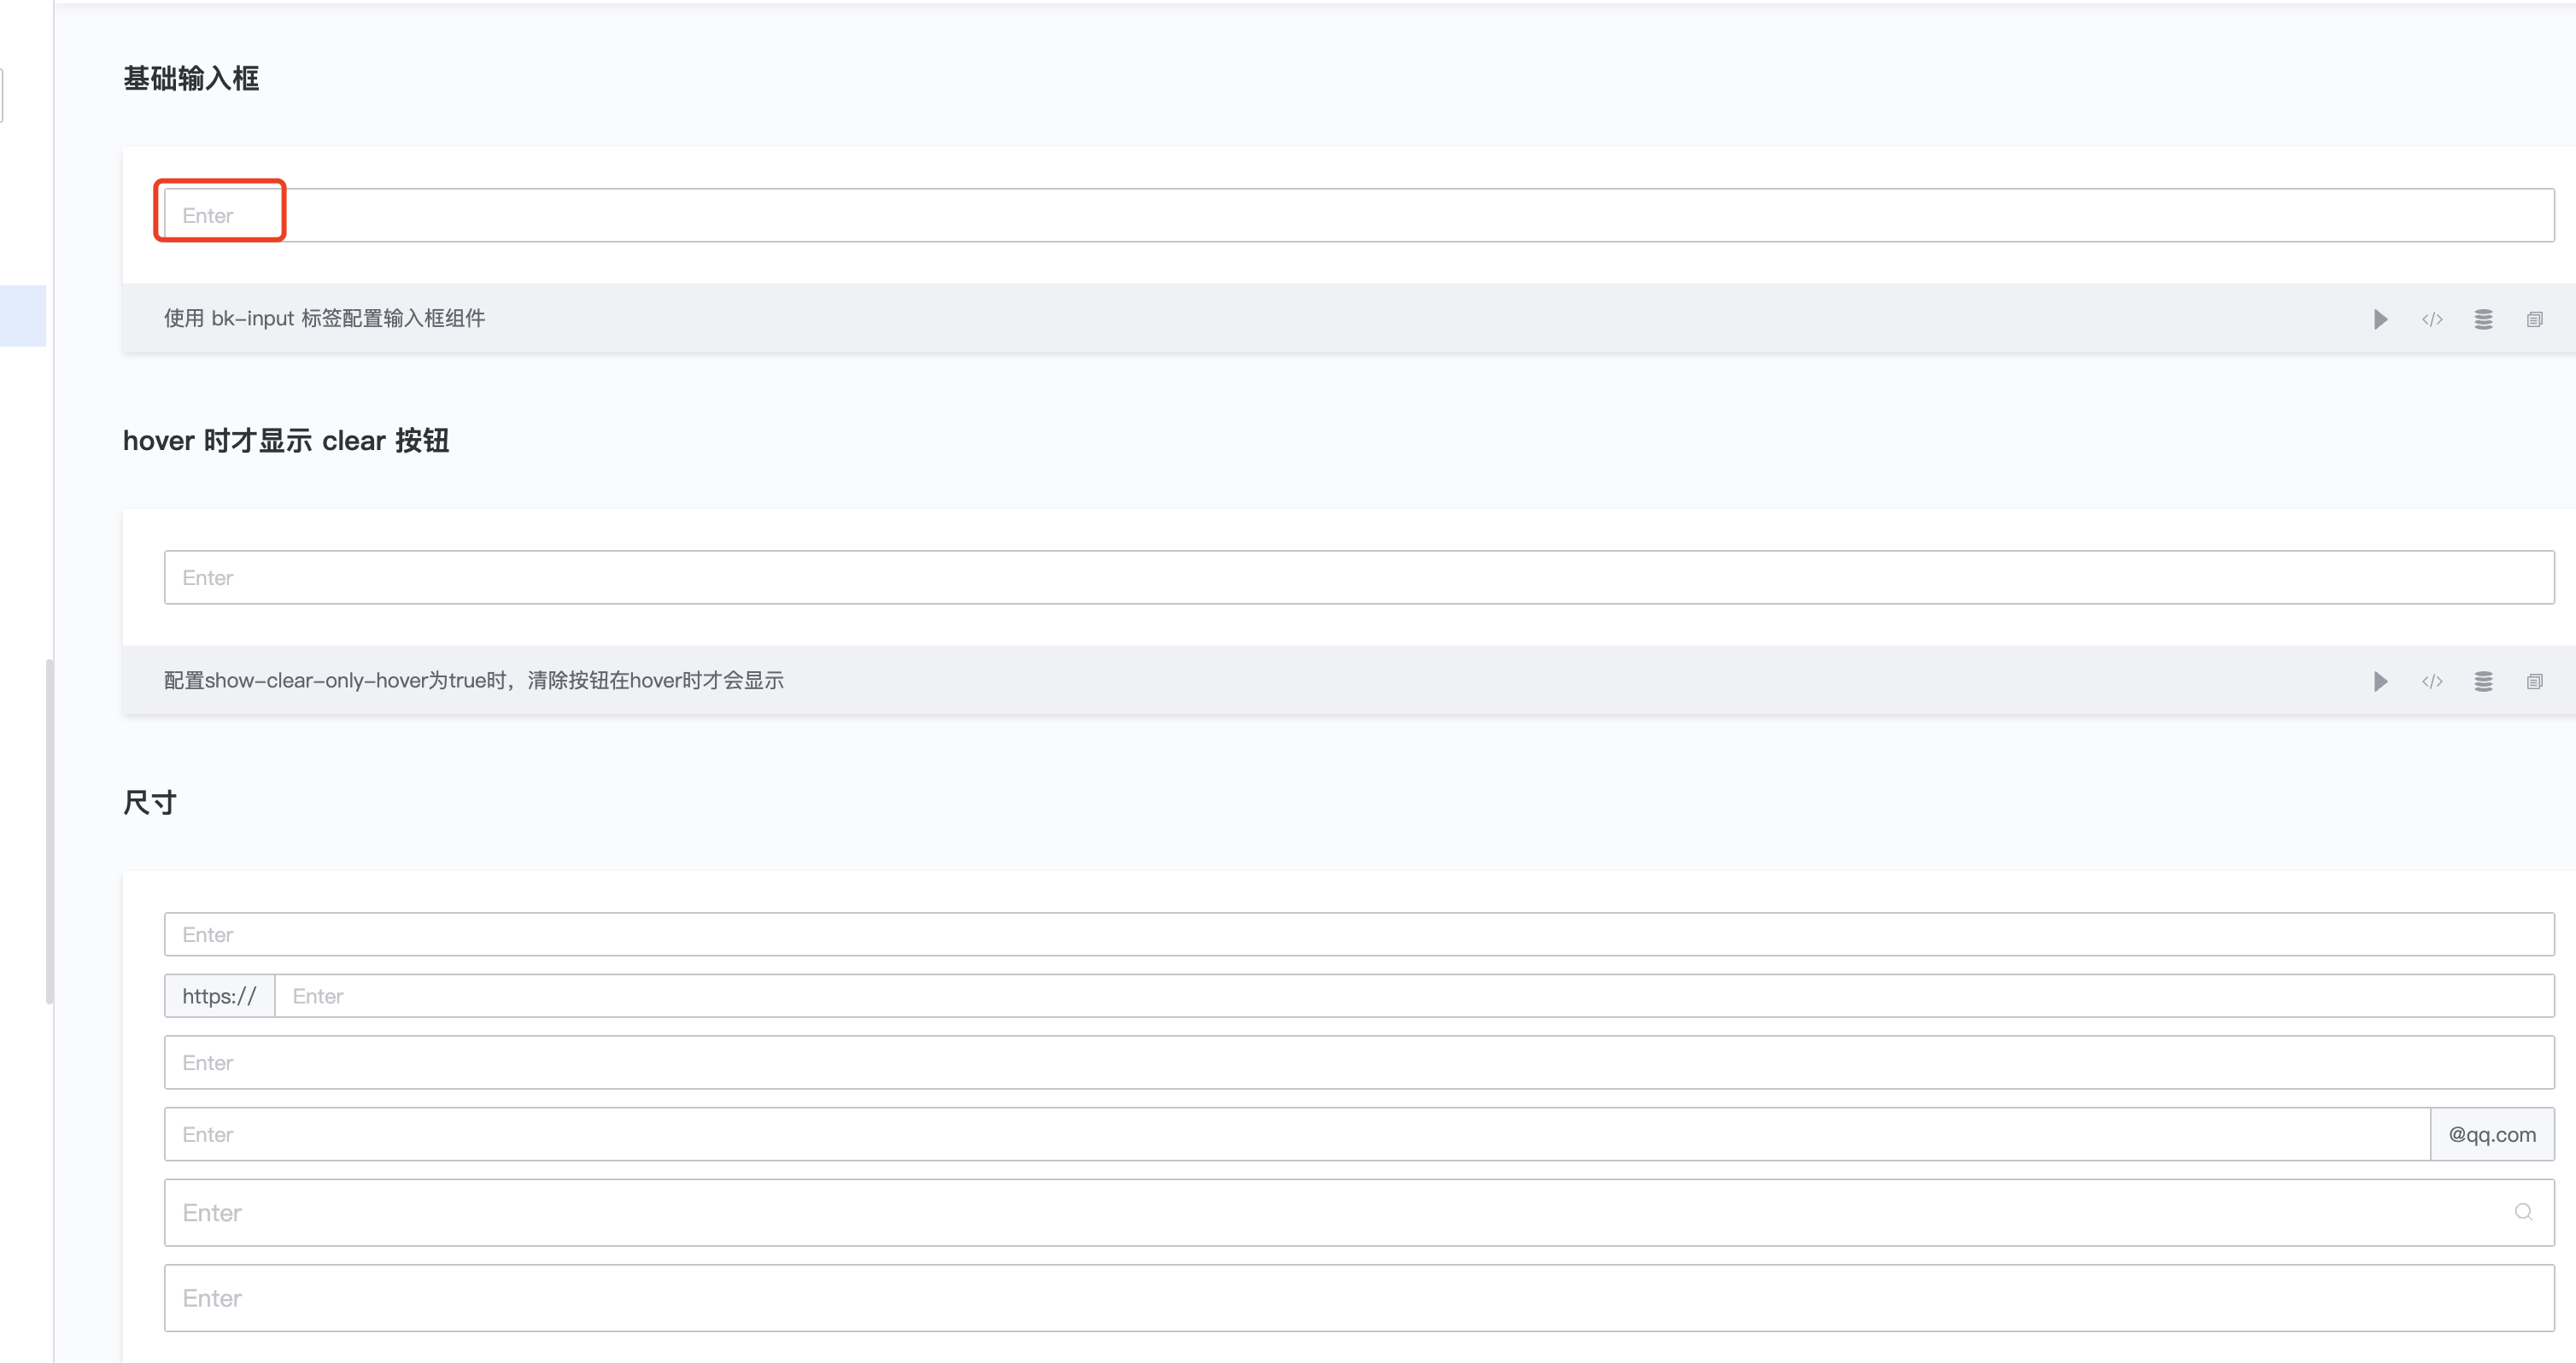This screenshot has width=2576, height=1363.
Task: Click the @qq.com suffix label
Action: 2492,1134
